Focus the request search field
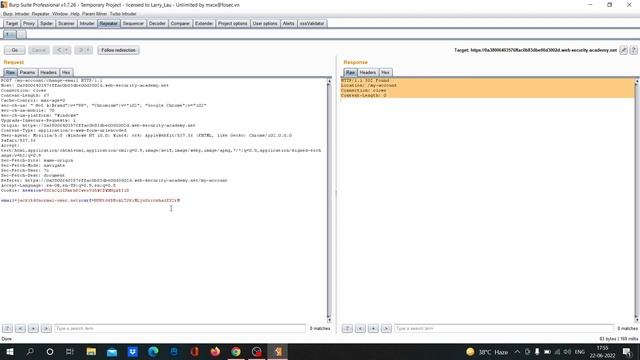The width and height of the screenshot is (640, 360). 180,328
